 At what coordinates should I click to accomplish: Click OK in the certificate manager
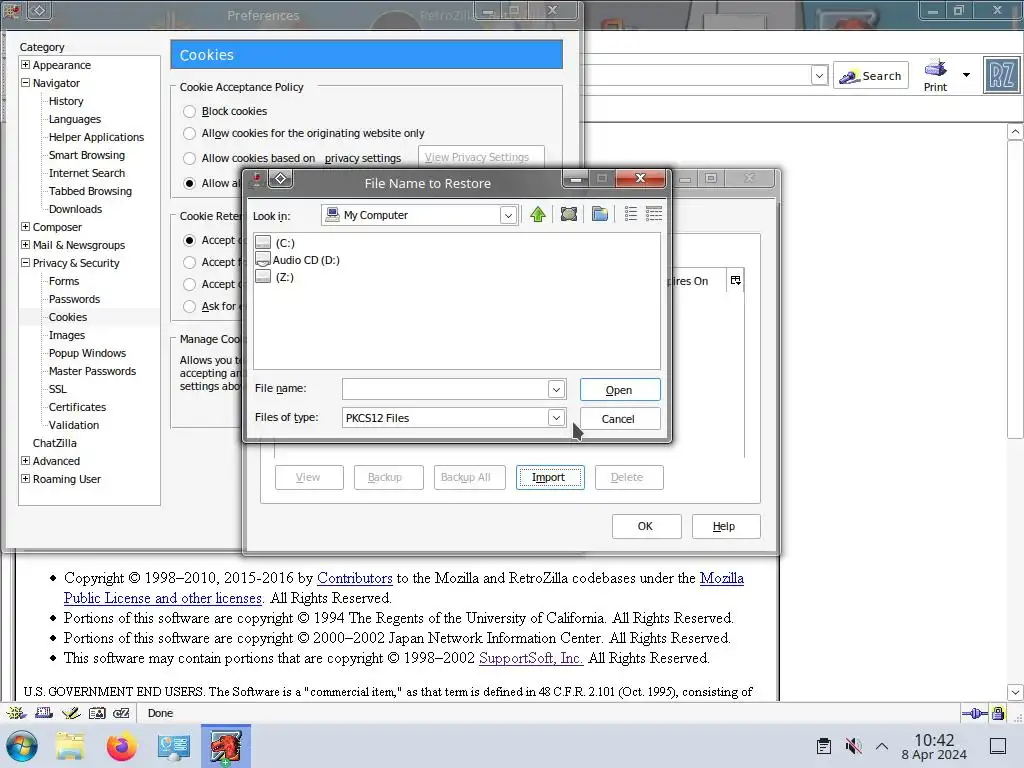[646, 526]
